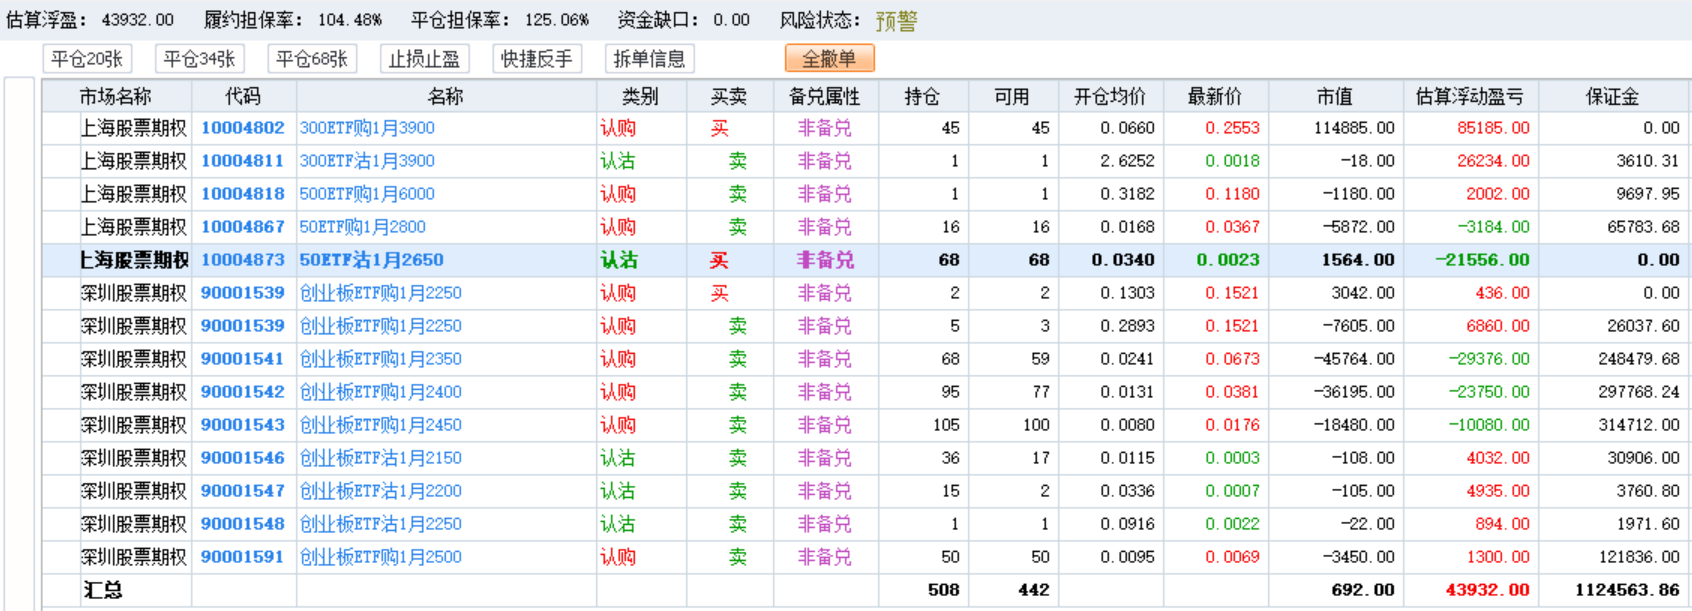The height and width of the screenshot is (611, 1692).
Task: Select the 500ETF购1月6000 contract link
Action: 367,194
